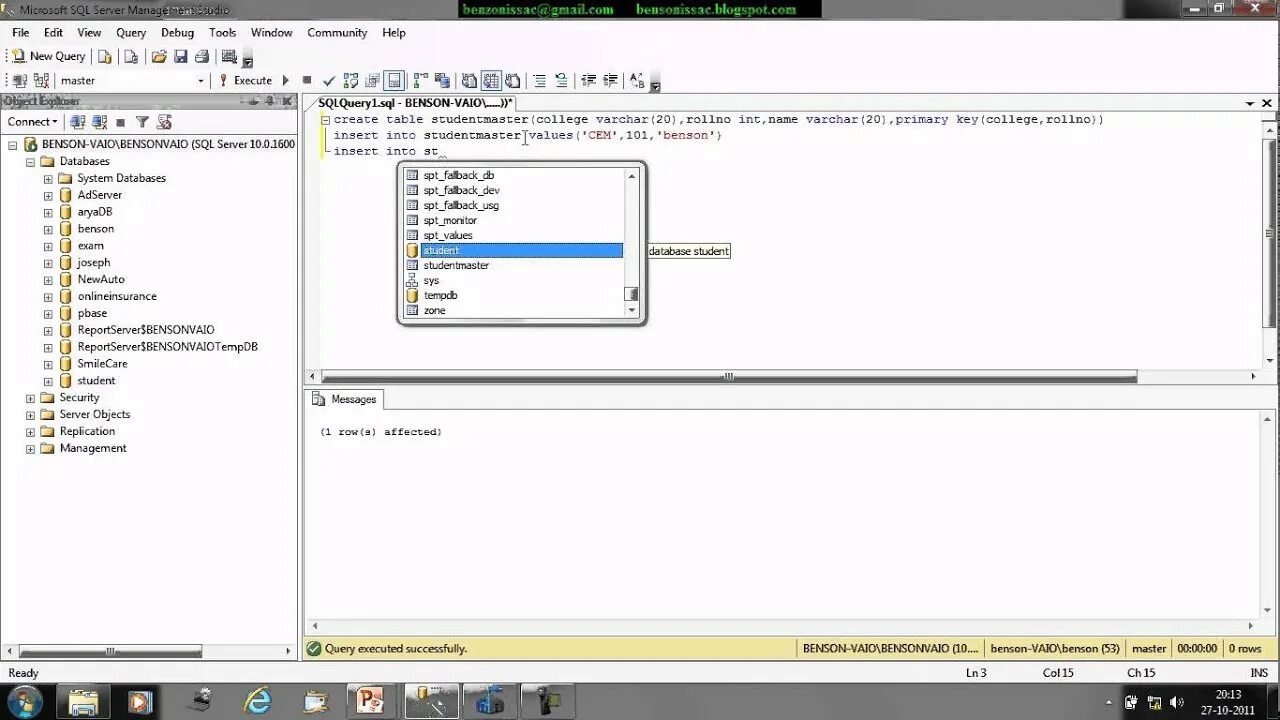Collapse the create table code region
Image resolution: width=1280 pixels, height=720 pixels.
point(325,119)
